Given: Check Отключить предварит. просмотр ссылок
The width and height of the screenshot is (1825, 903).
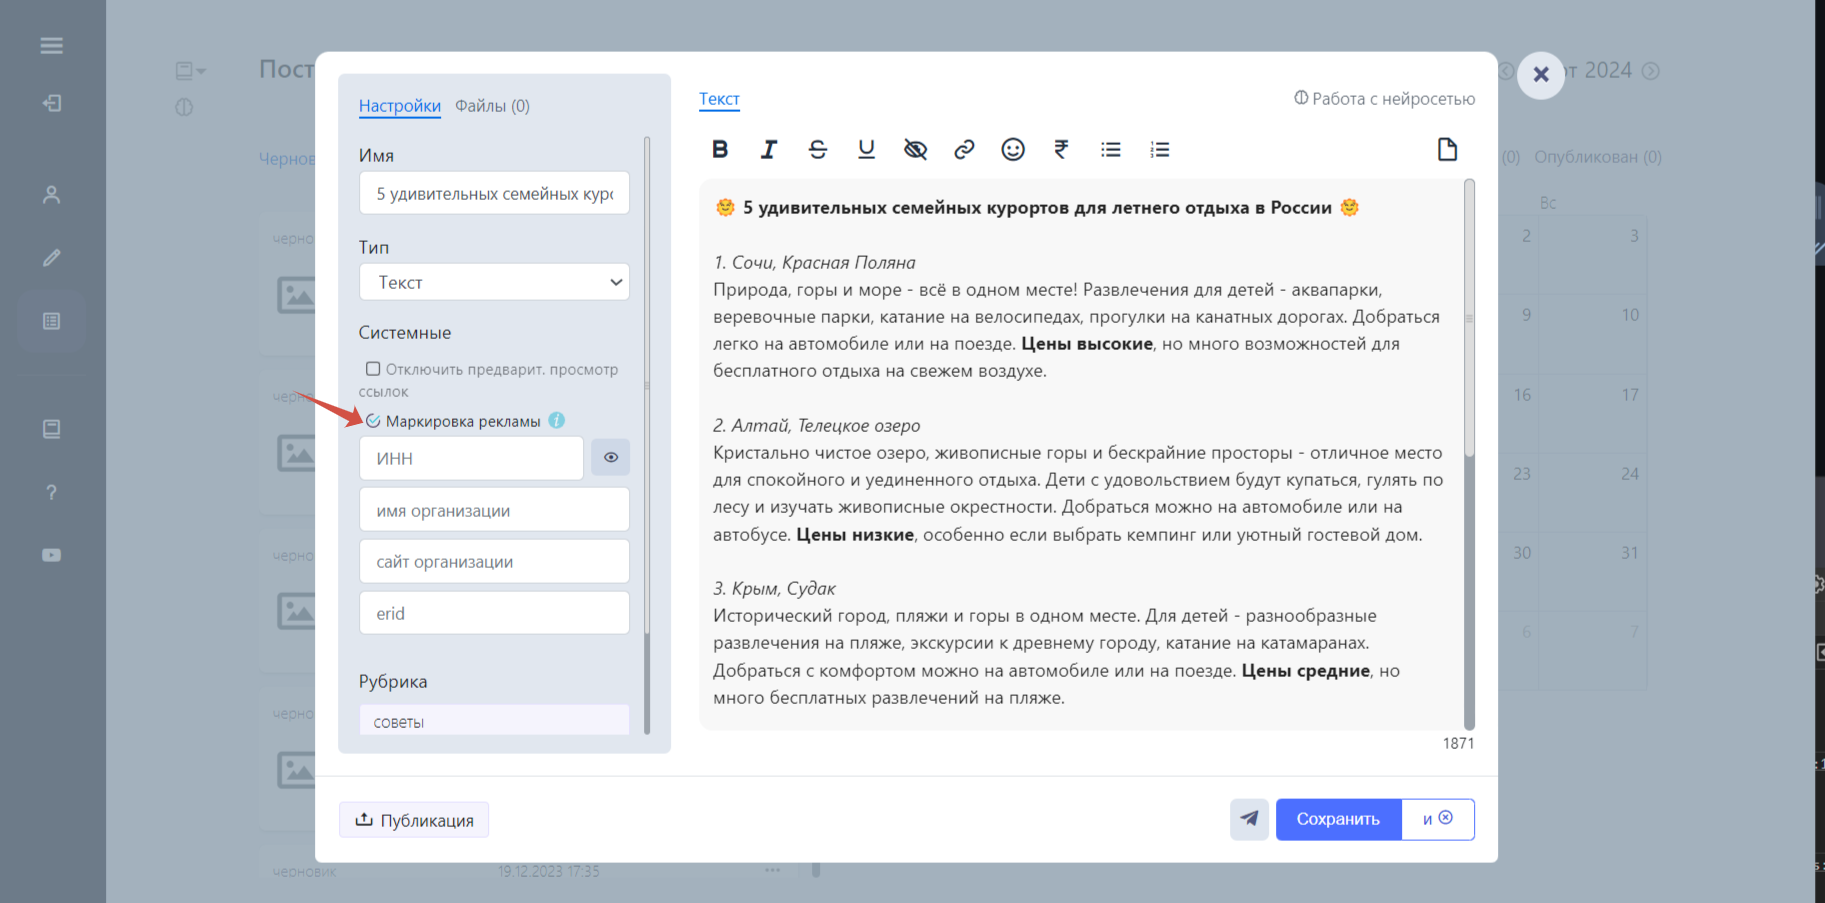Looking at the screenshot, I should (373, 369).
